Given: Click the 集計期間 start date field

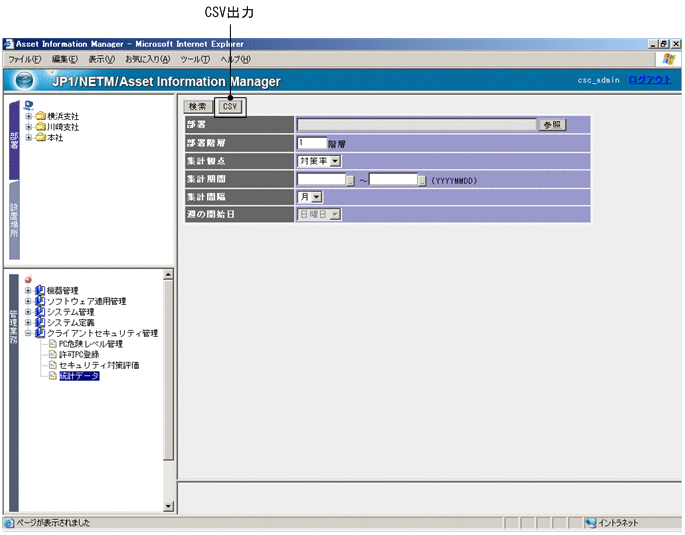Looking at the screenshot, I should click(322, 179).
